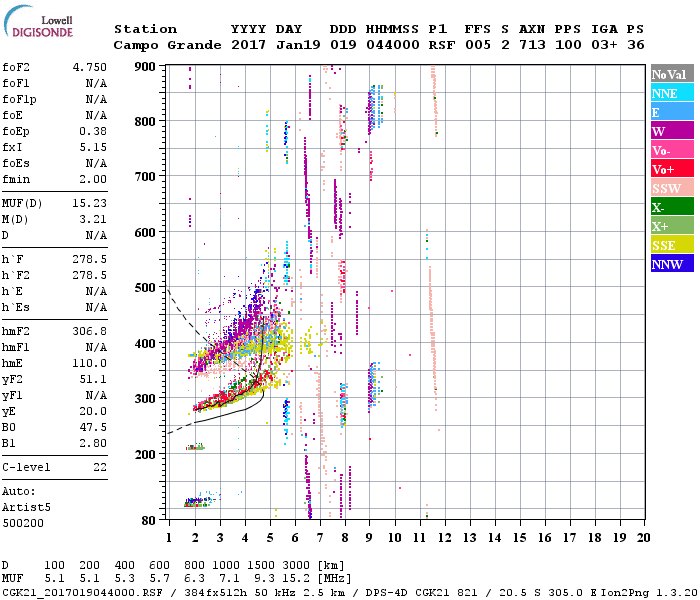This screenshot has height=600, width=700.
Task: Select the X- dark green legend swatch
Action: 671,207
